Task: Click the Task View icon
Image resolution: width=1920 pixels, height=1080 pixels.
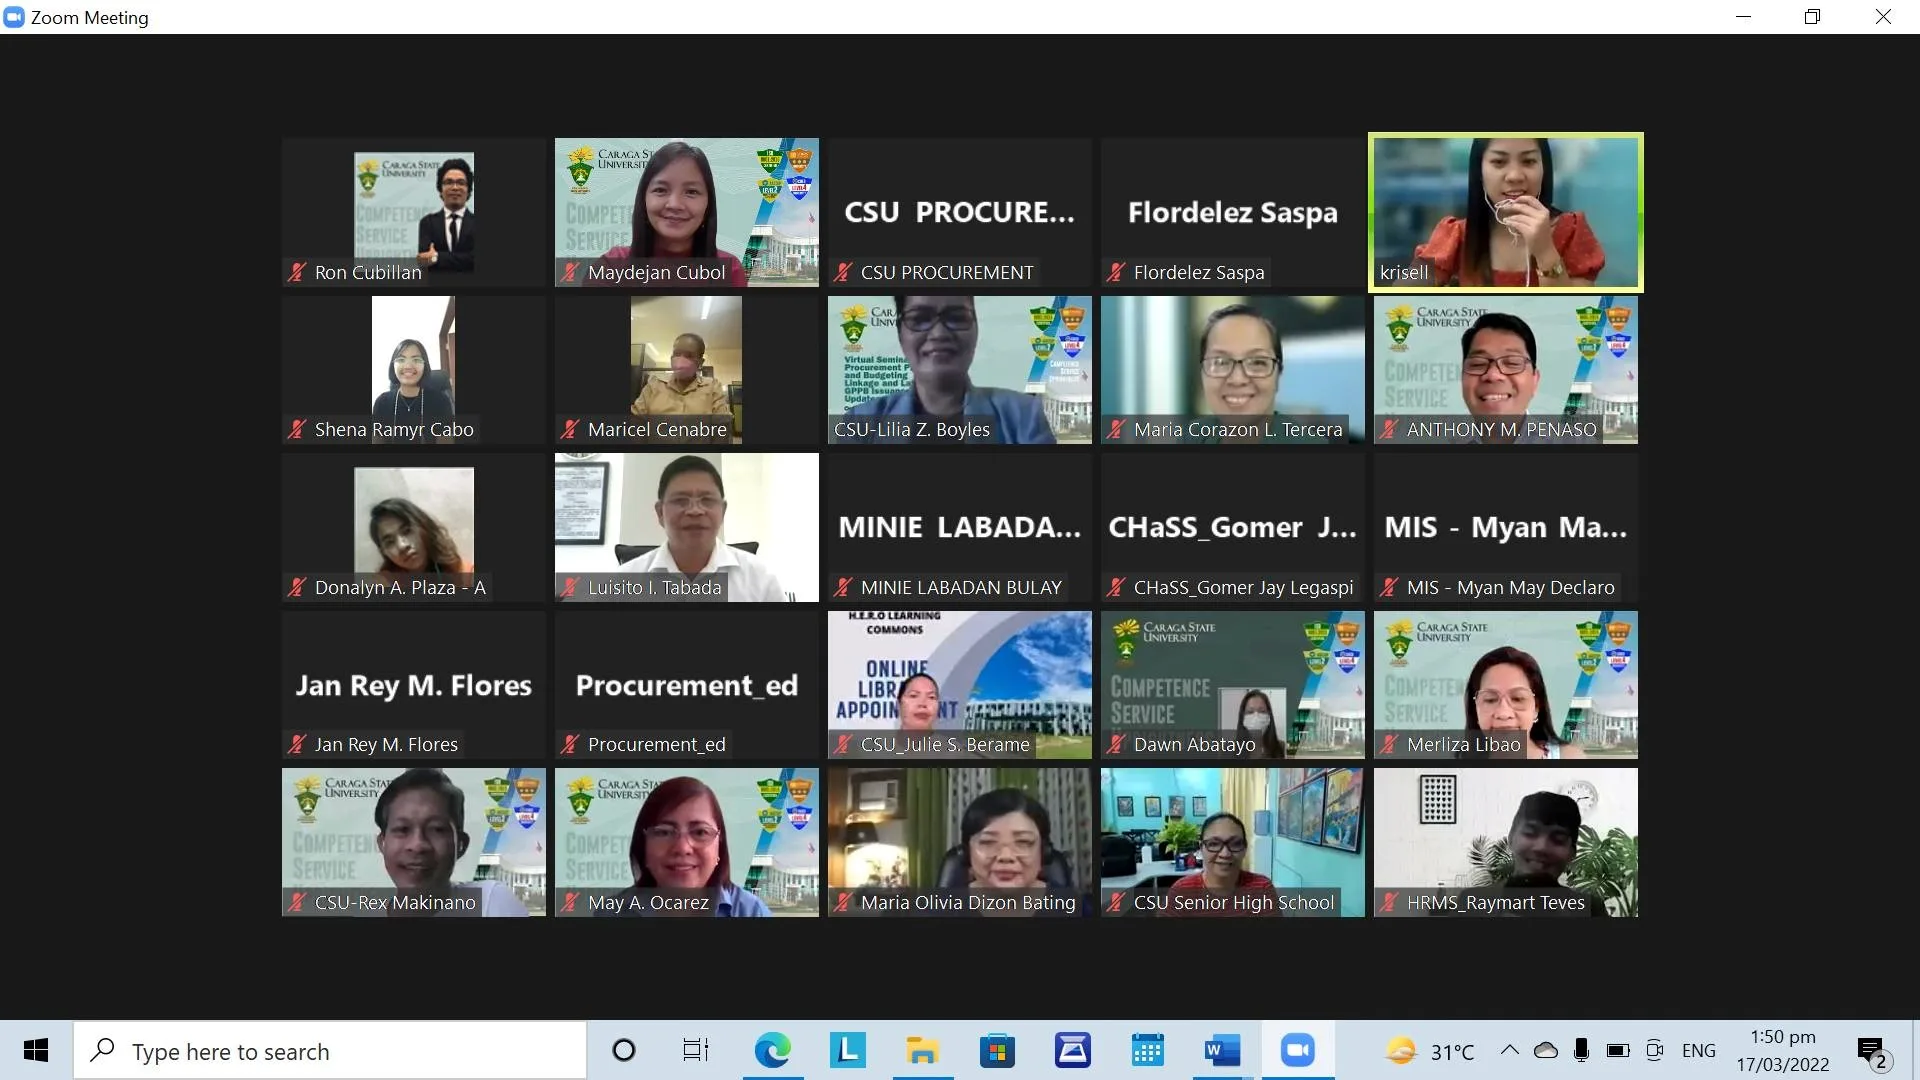Action: pos(695,1051)
